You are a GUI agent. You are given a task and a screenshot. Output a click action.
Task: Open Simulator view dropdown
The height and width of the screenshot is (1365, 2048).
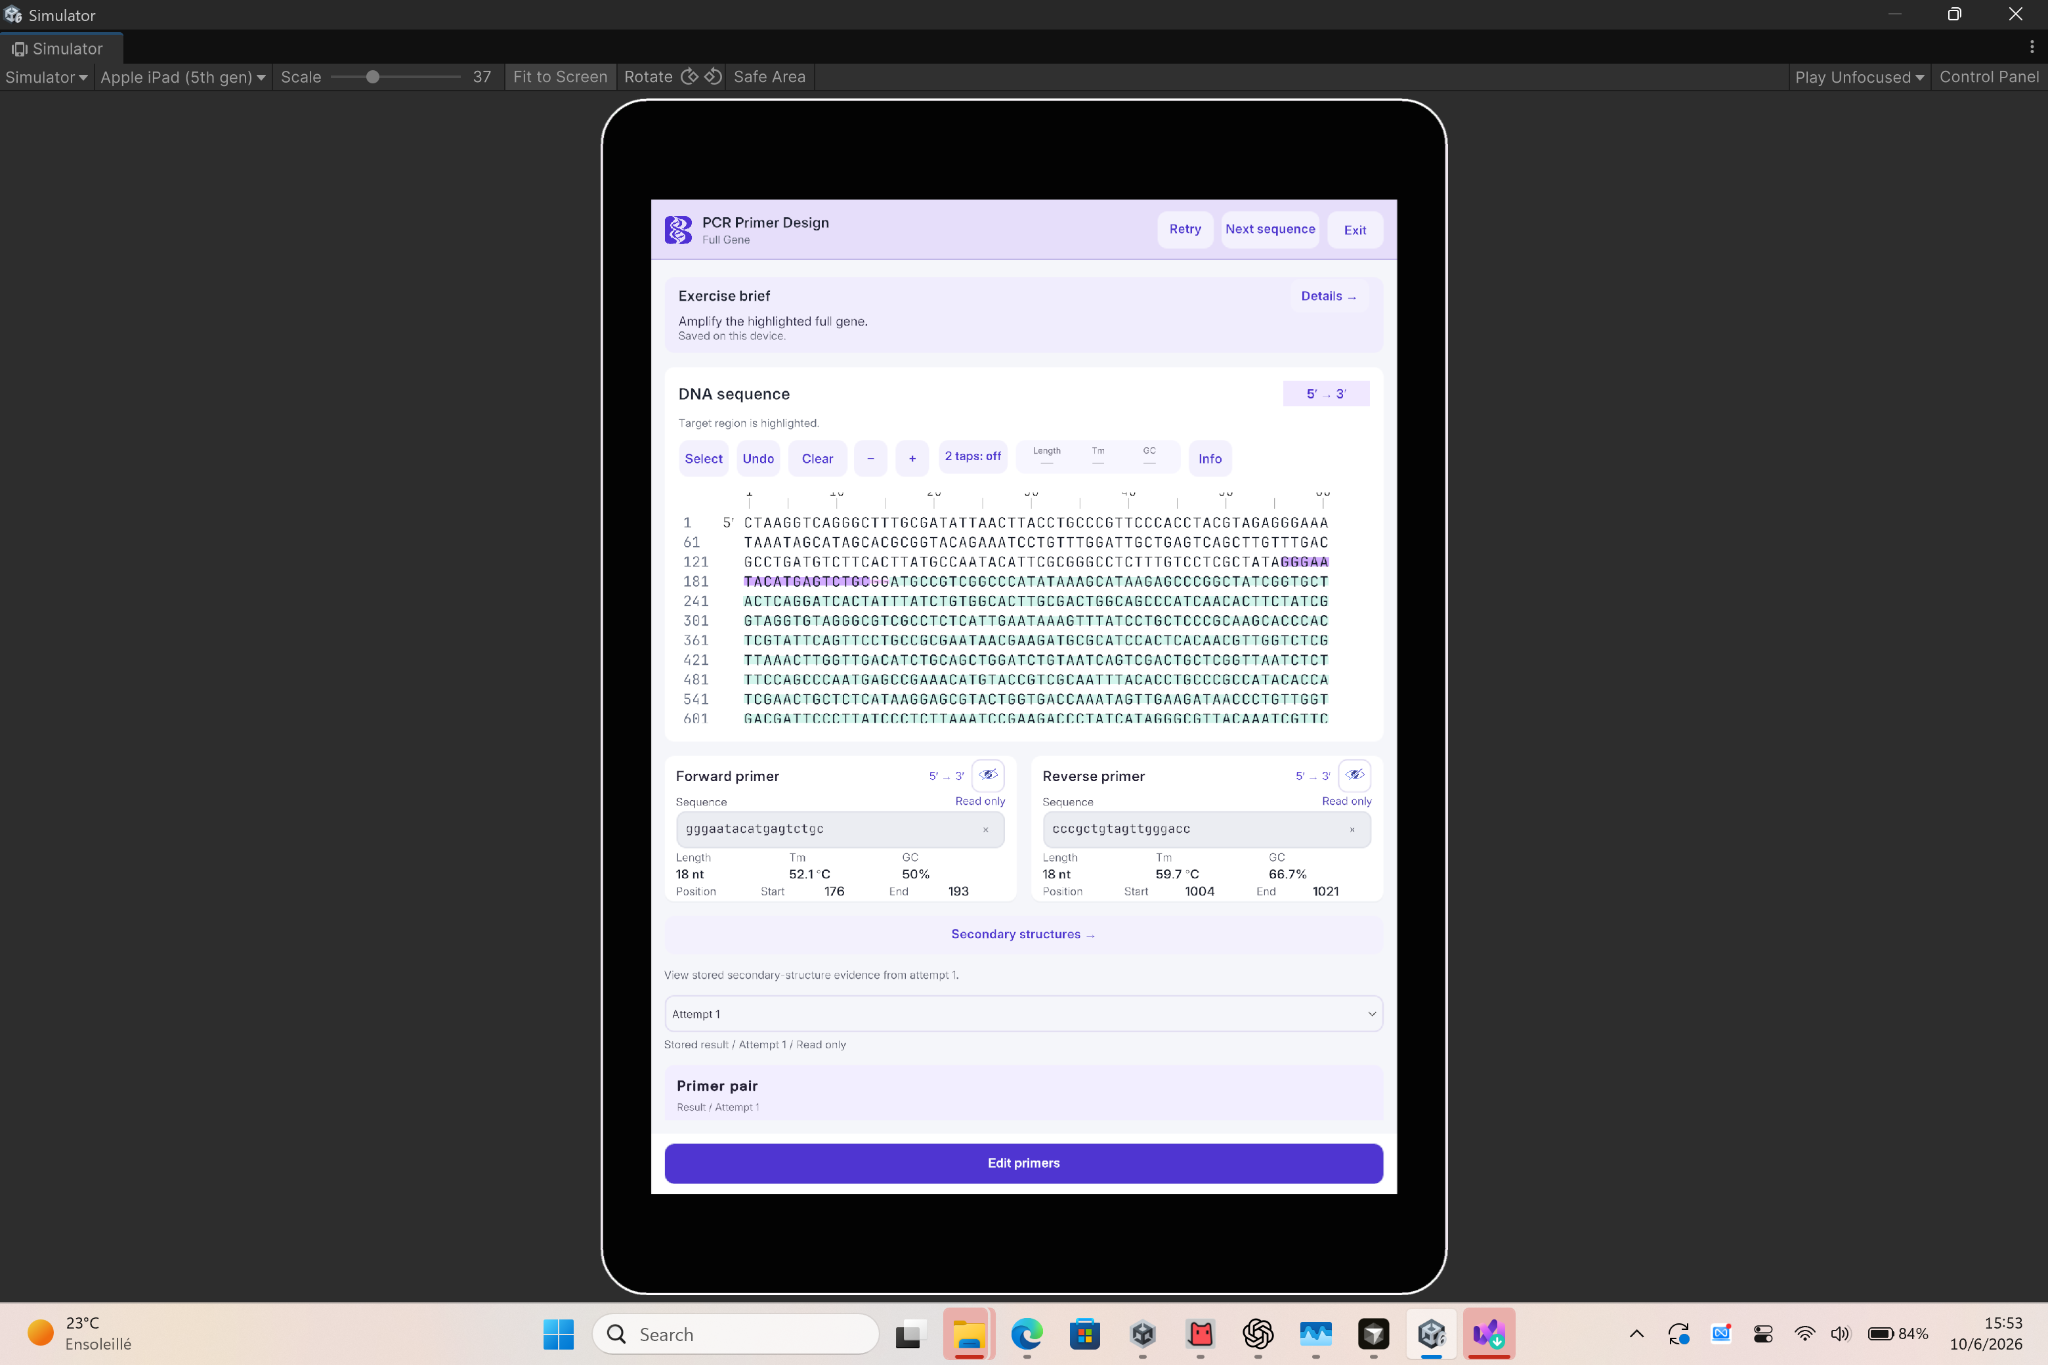pos(46,77)
